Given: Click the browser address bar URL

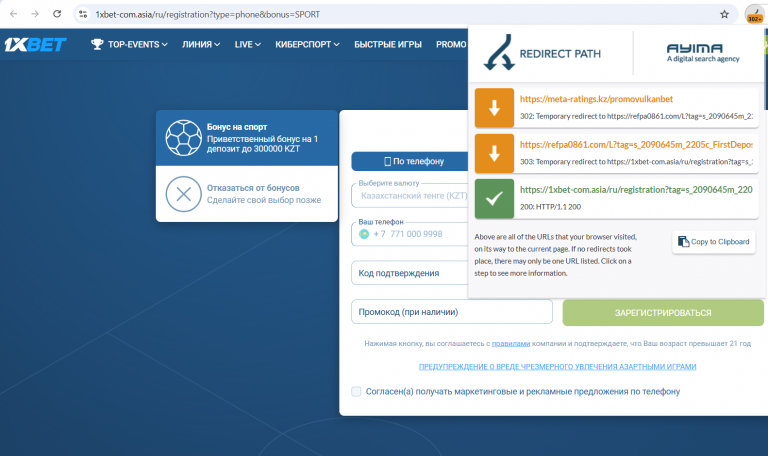Looking at the screenshot, I should (208, 14).
